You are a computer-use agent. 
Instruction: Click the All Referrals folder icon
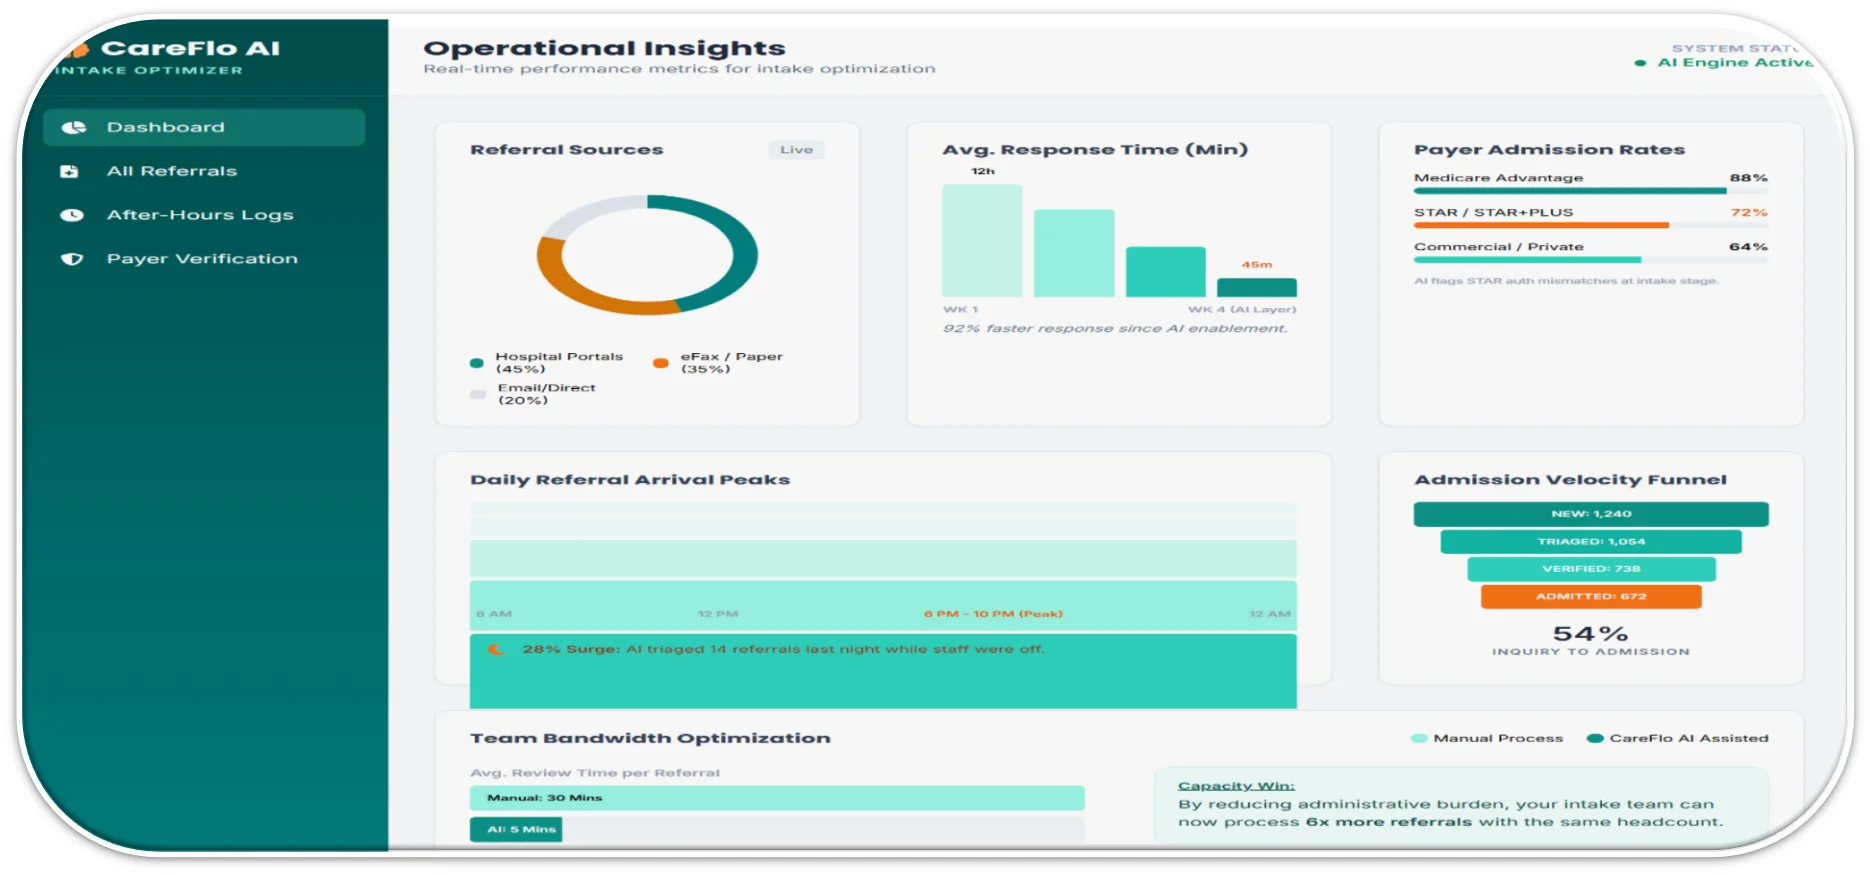[x=70, y=171]
